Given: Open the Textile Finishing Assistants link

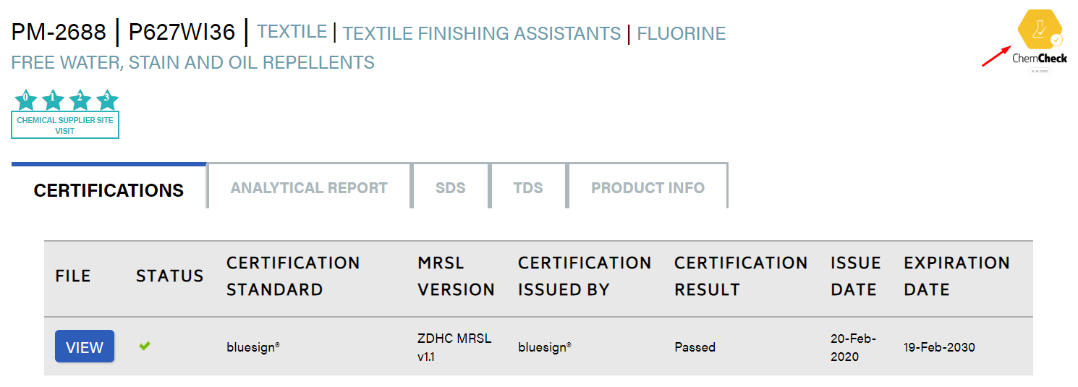Looking at the screenshot, I should (481, 33).
